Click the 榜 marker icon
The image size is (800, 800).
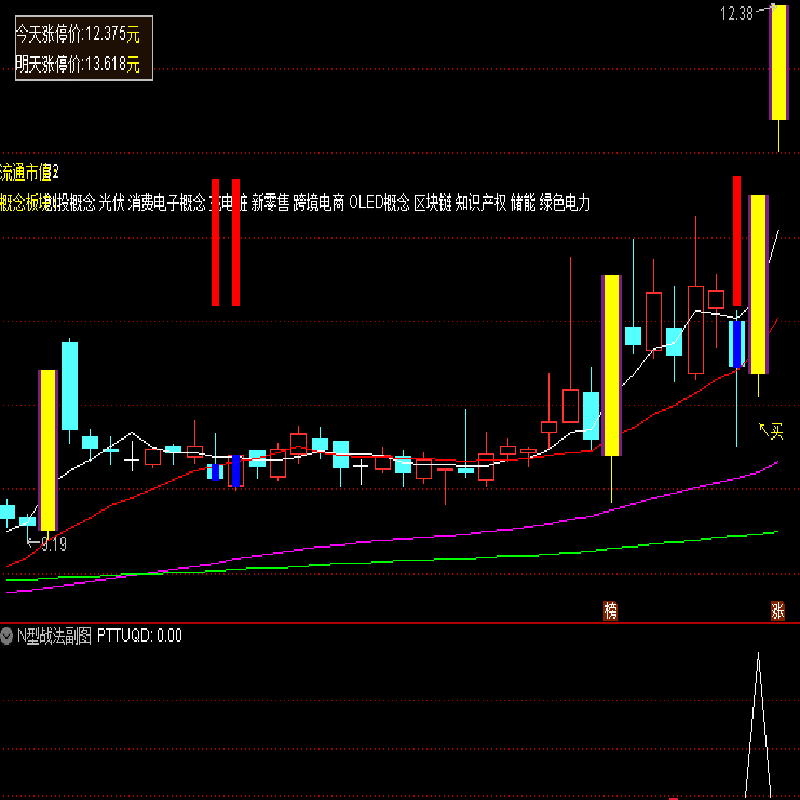[610, 610]
